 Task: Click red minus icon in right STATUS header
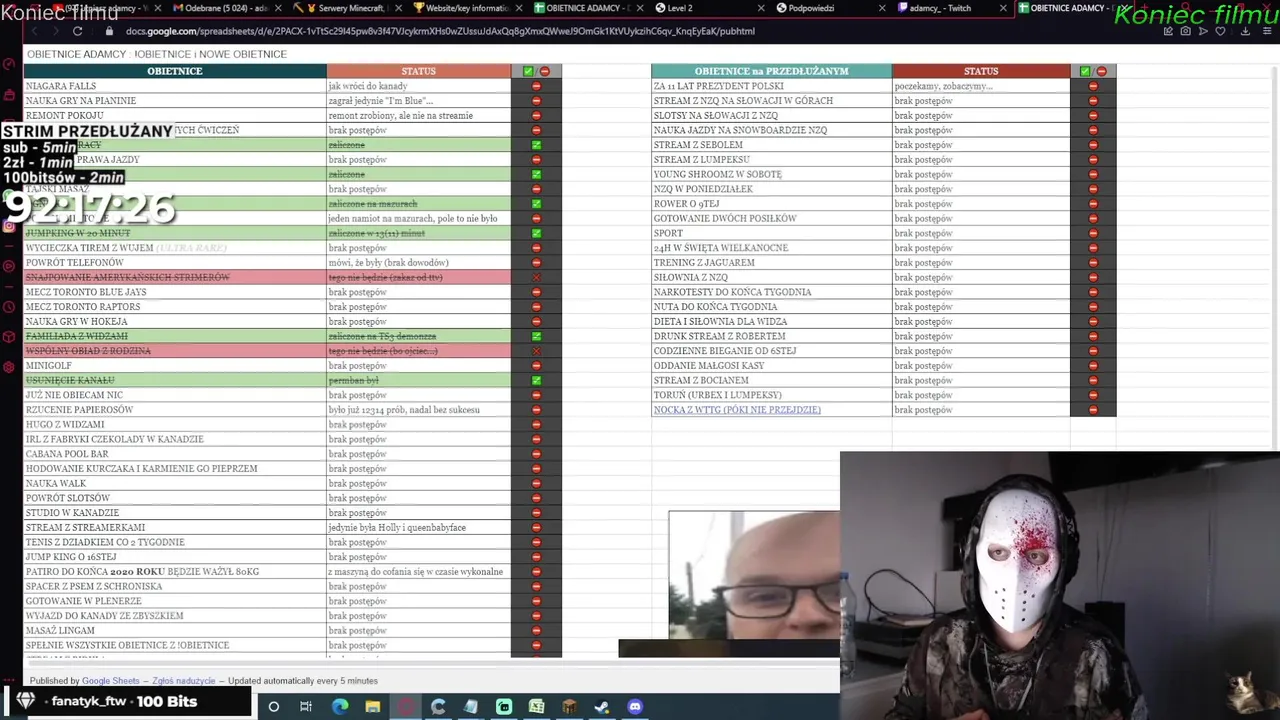pos(1101,71)
